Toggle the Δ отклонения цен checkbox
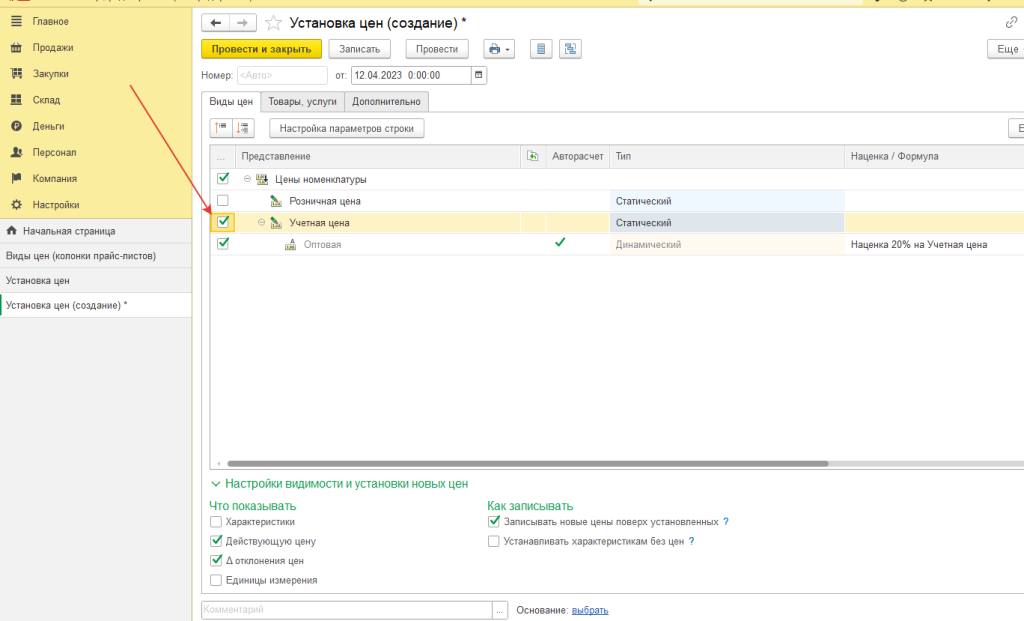Viewport: 1024px width, 621px height. pyautogui.click(x=216, y=560)
